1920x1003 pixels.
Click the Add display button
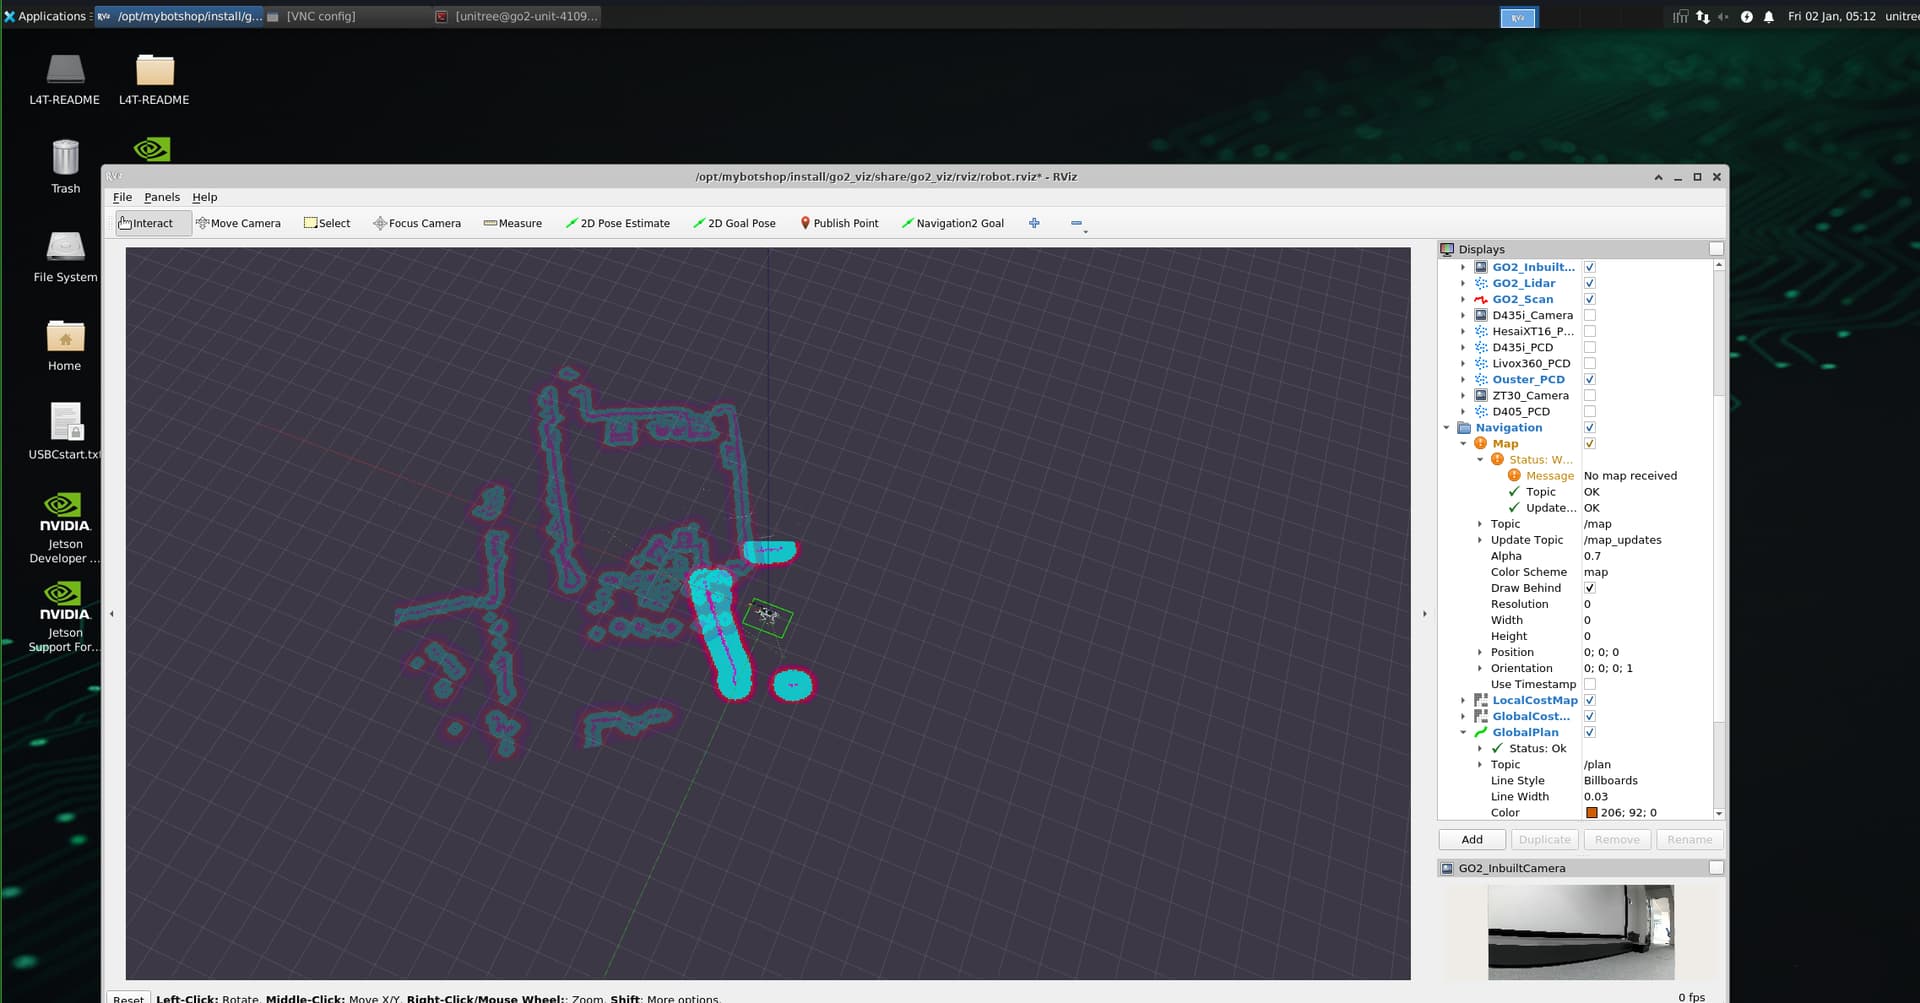[1472, 839]
